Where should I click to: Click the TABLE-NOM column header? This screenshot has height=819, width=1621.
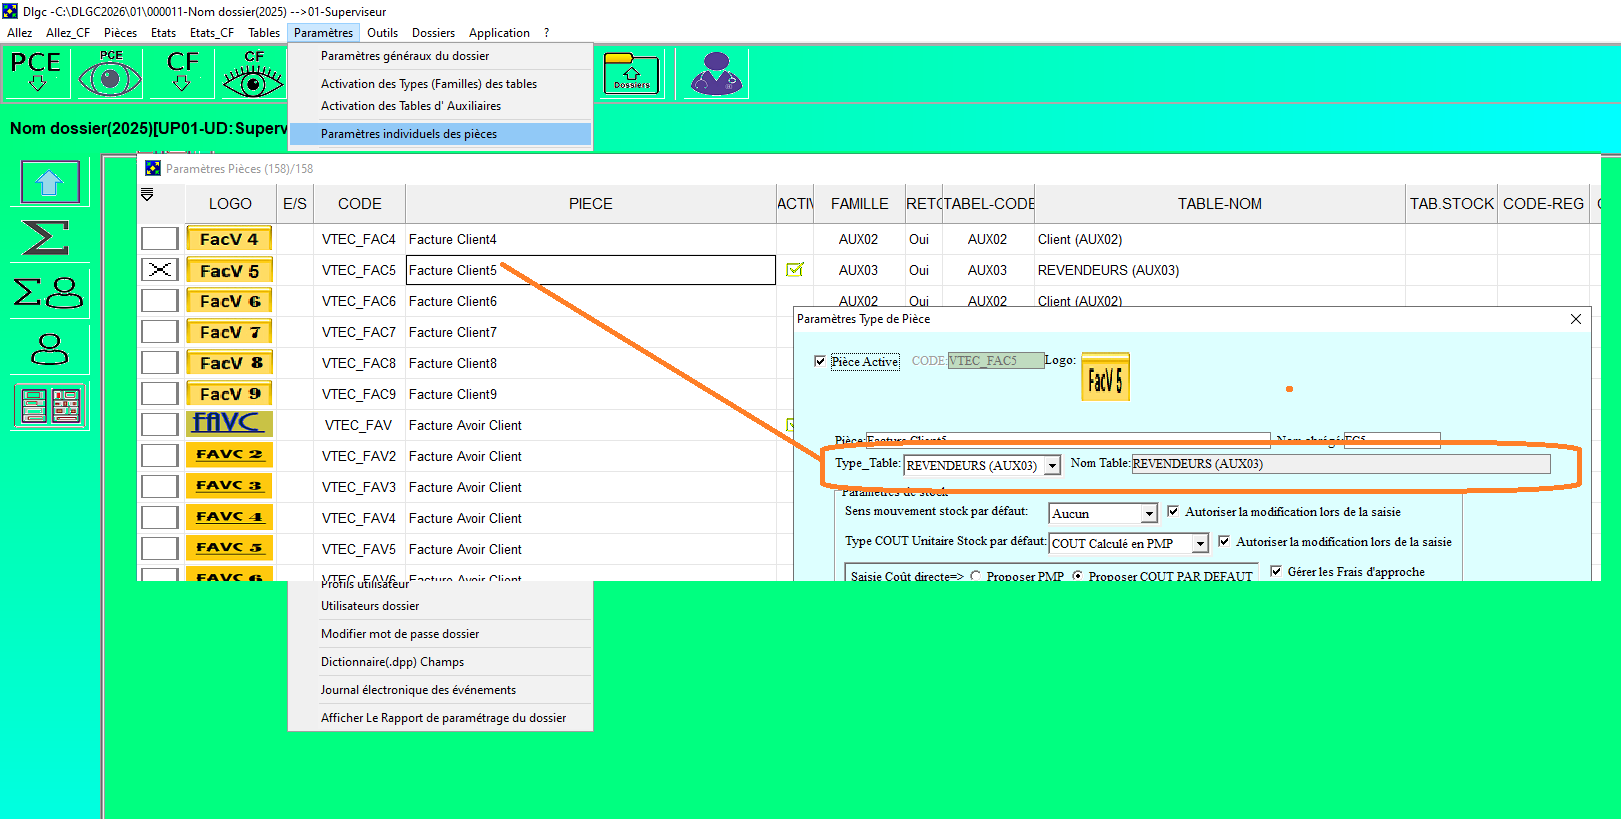click(1219, 204)
